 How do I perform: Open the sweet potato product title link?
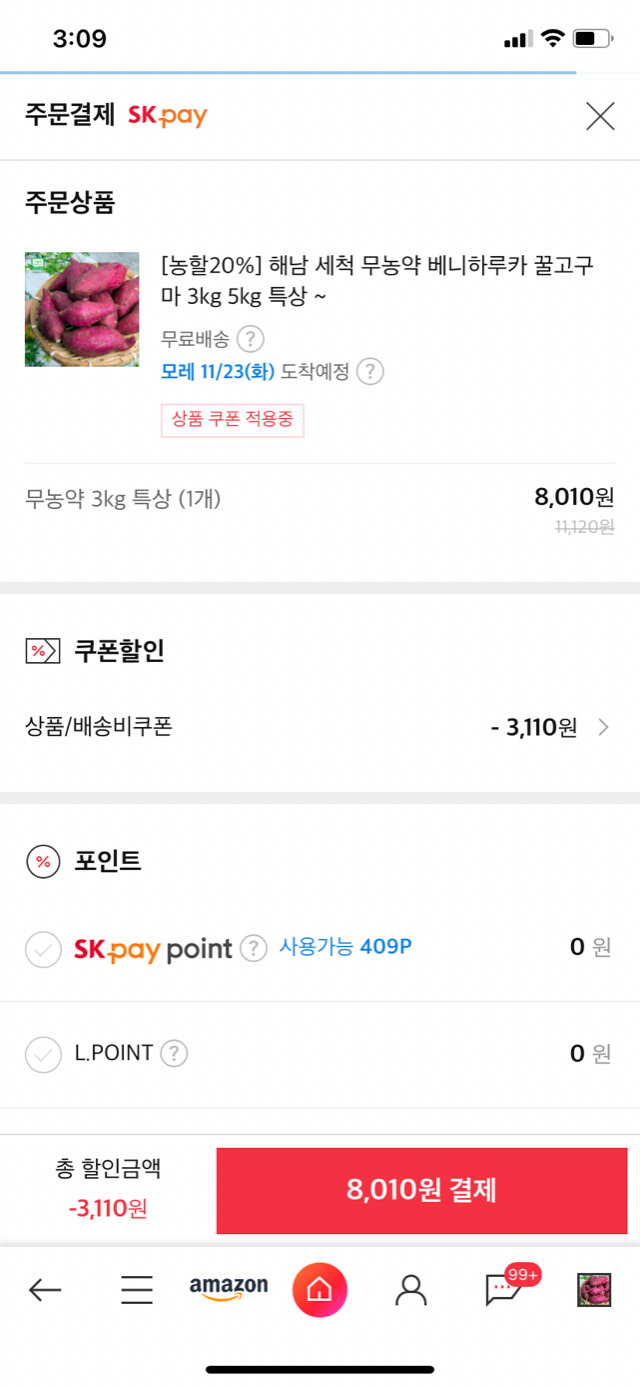coord(377,281)
